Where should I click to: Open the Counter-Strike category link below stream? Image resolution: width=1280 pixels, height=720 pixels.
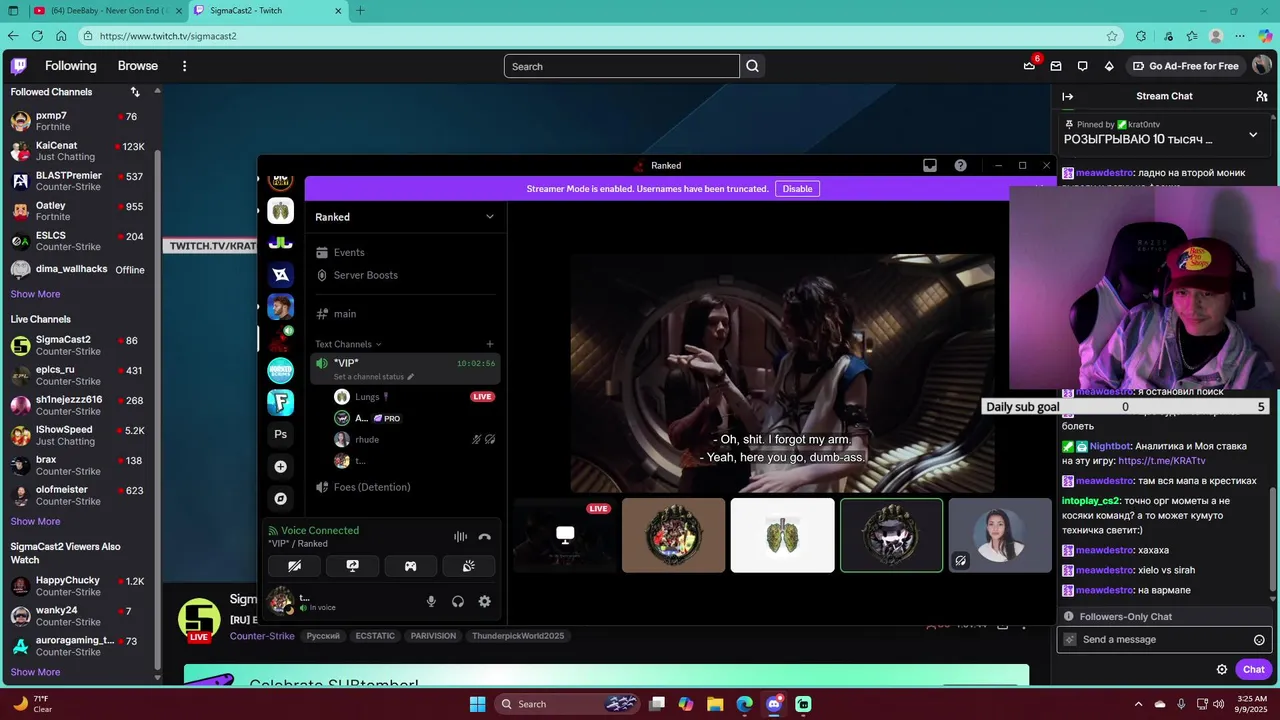(262, 636)
